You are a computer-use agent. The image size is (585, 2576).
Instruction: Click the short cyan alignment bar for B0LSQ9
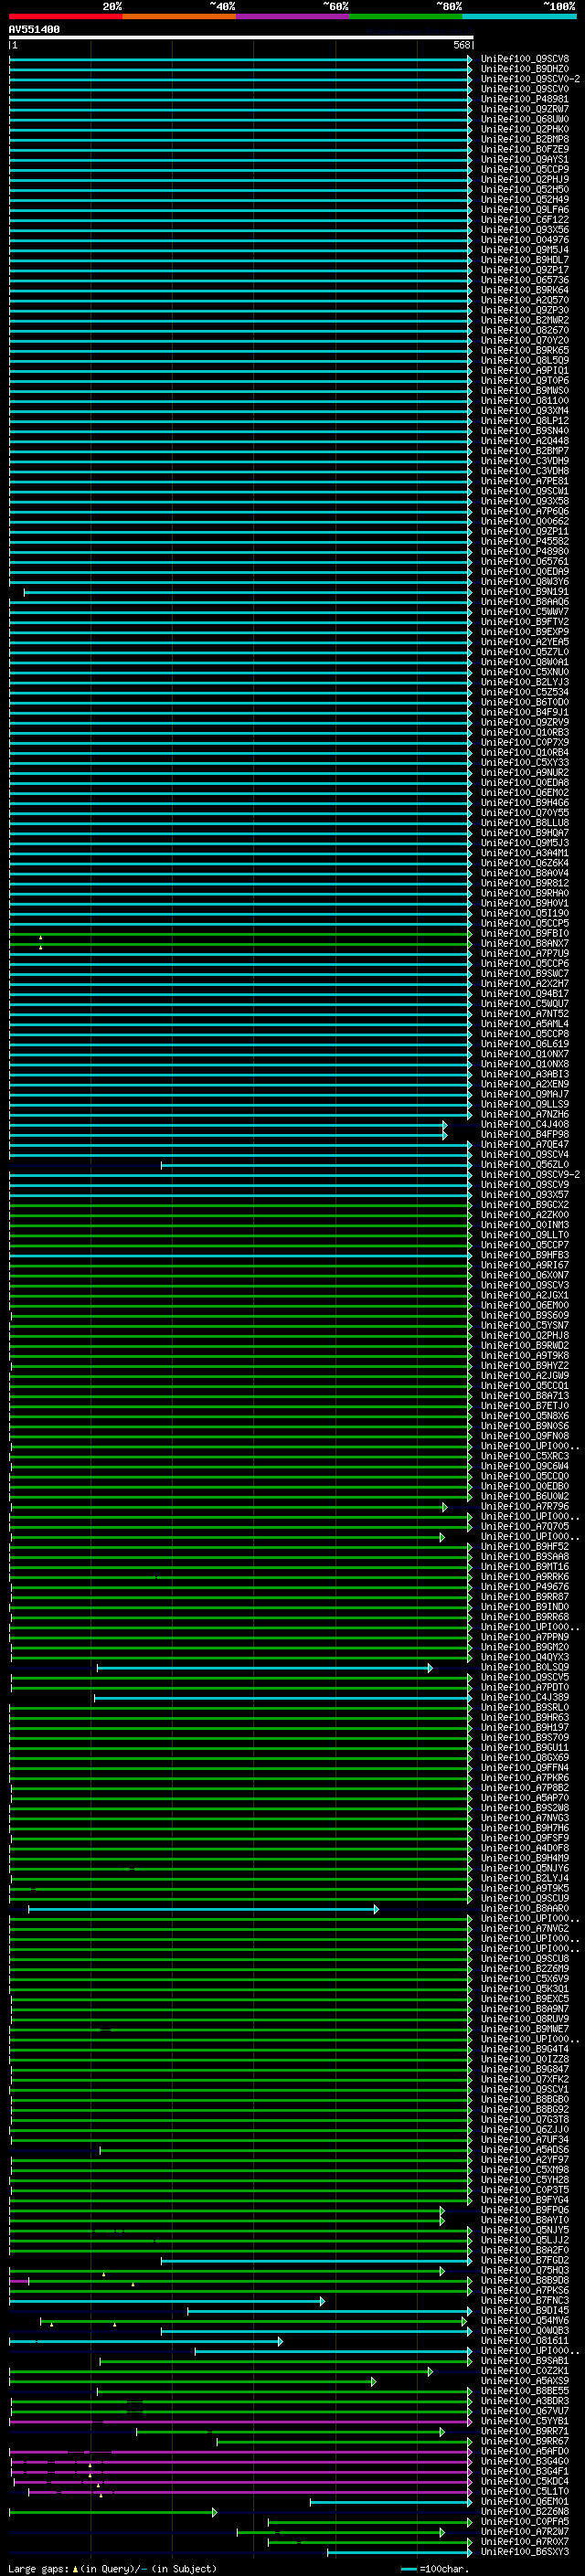click(x=264, y=1667)
